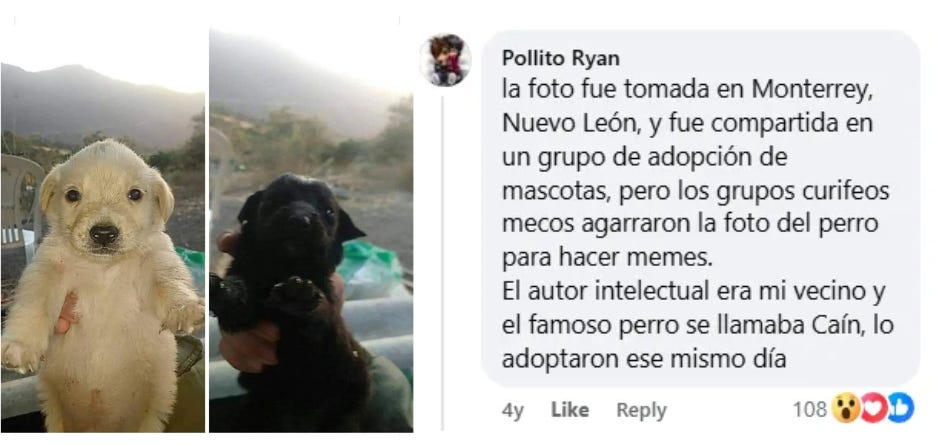Collapse thread via vertical line below avatar
This screenshot has width=935, height=445.
(443, 262)
